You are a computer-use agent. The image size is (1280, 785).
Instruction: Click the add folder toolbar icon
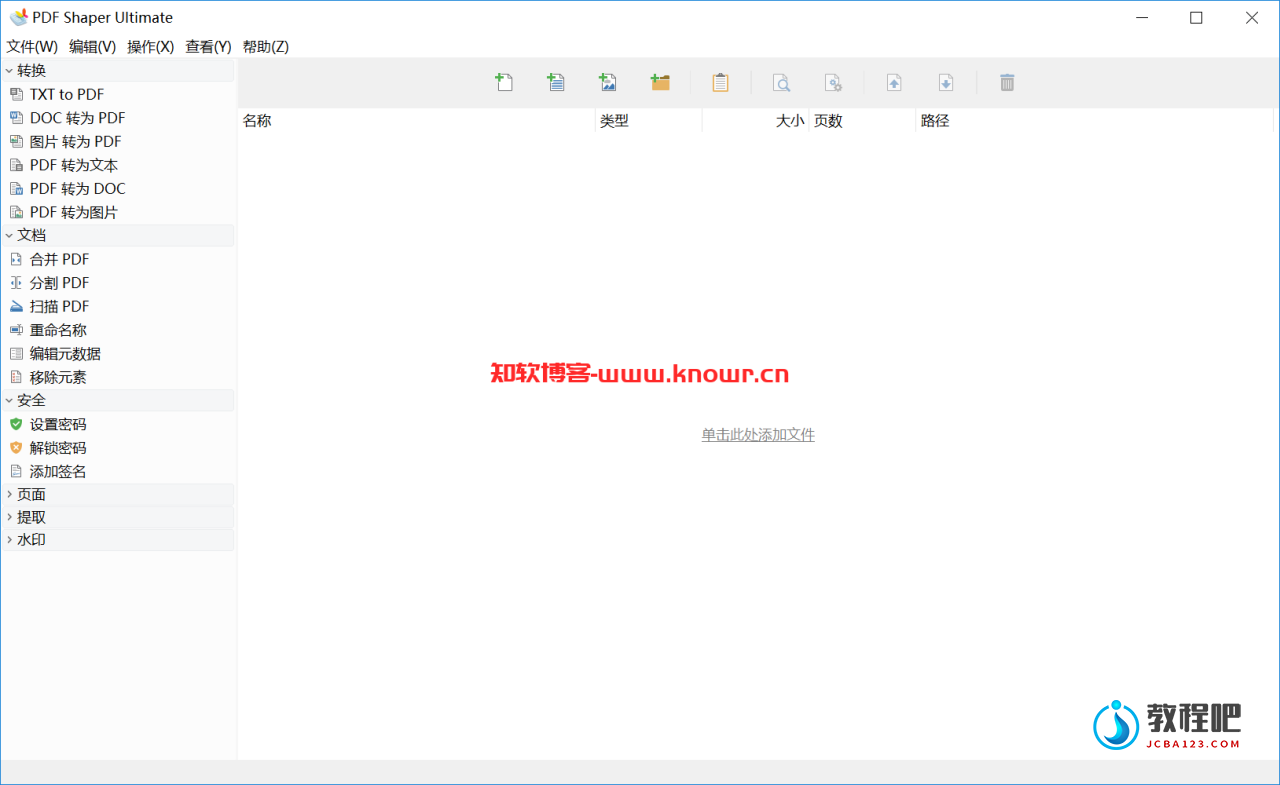660,82
